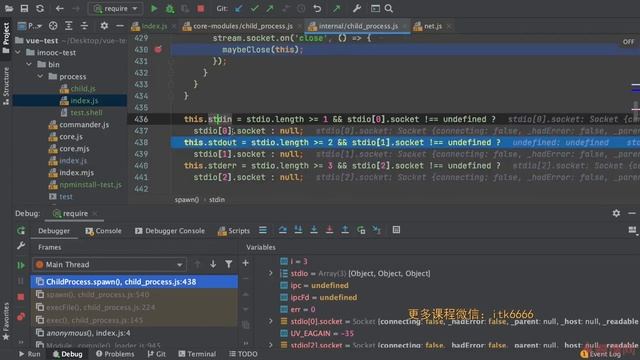640x360 pixels.
Task: Click the ipcFd = undefined variable
Action: tap(323, 298)
